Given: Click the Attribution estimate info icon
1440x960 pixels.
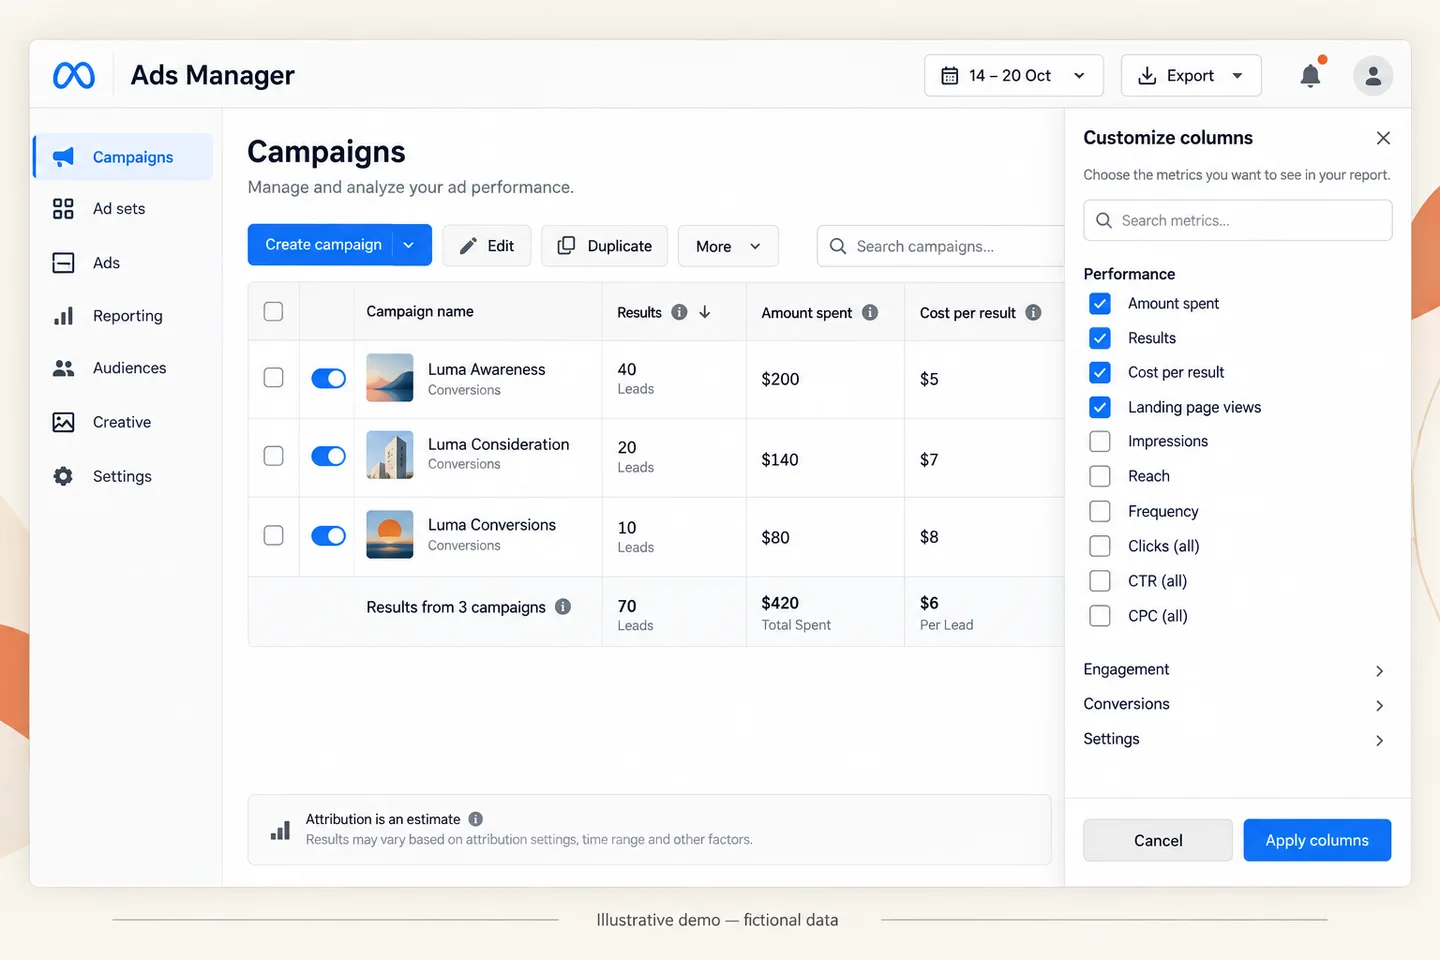Looking at the screenshot, I should click(476, 819).
